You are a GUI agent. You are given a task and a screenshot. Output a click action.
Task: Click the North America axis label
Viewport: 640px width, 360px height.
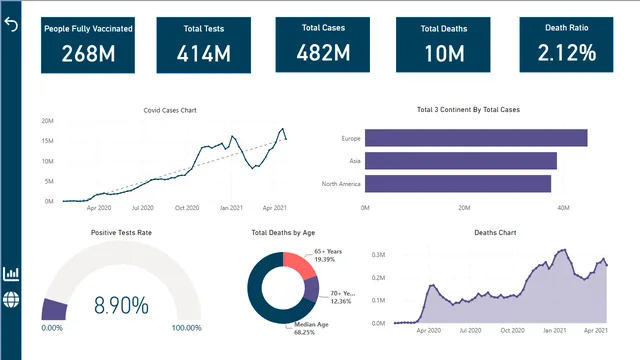tap(341, 184)
